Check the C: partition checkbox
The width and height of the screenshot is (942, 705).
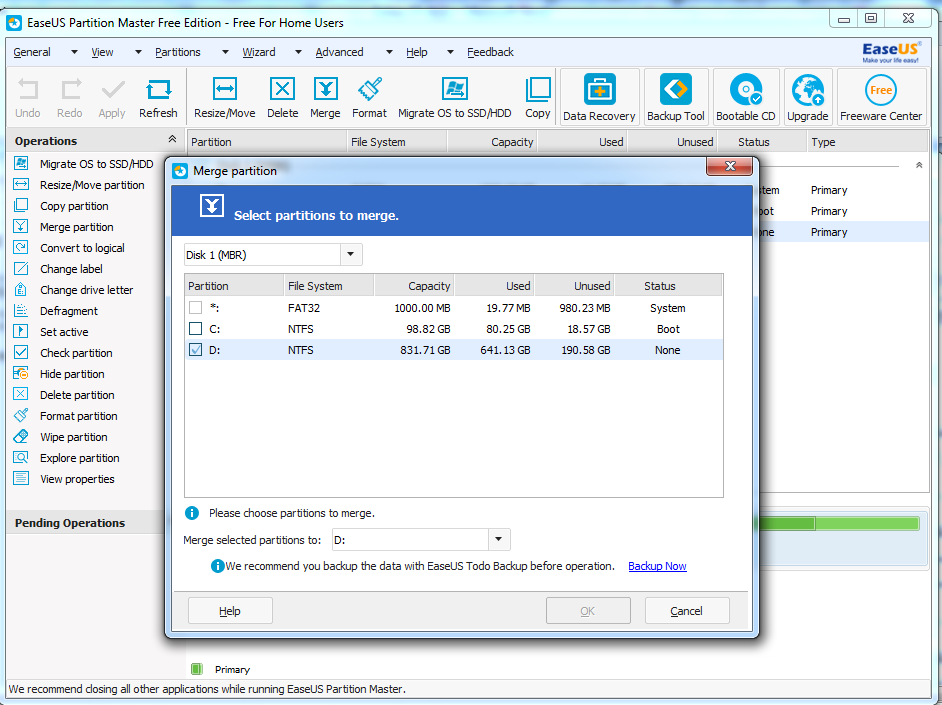[195, 328]
